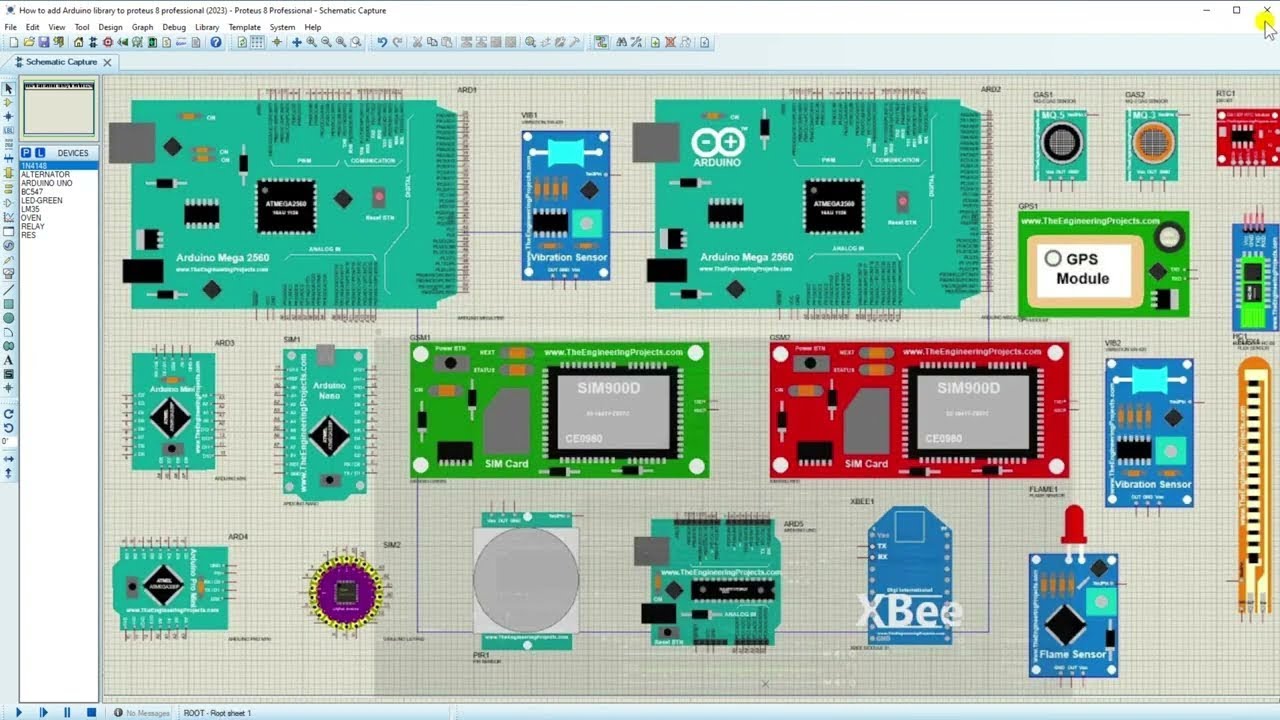Screen dimensions: 1280x720
Task: Go to the Home page icon
Action: point(79,42)
